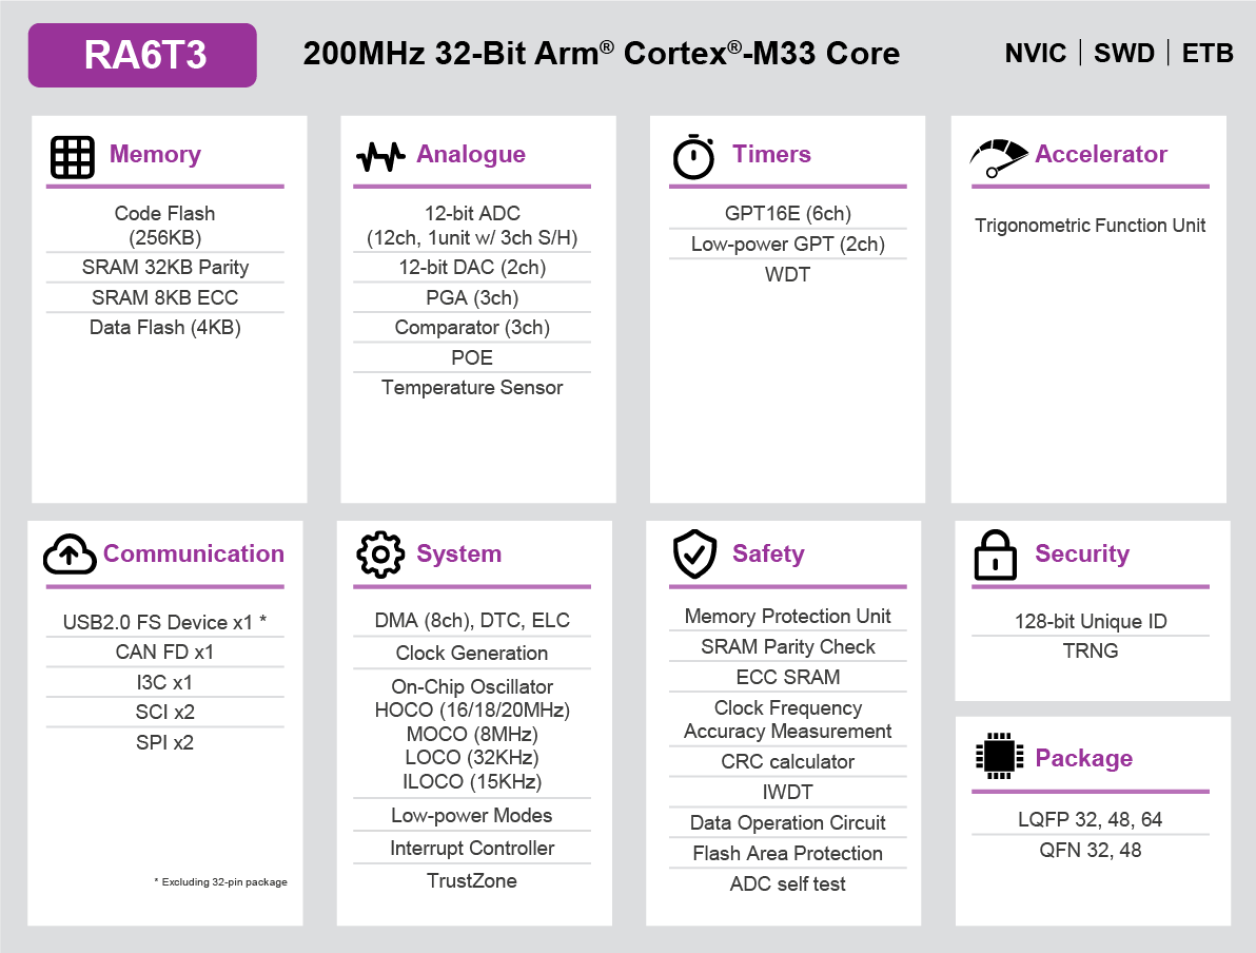
Task: Click the Security padlock icon
Action: [x=995, y=555]
